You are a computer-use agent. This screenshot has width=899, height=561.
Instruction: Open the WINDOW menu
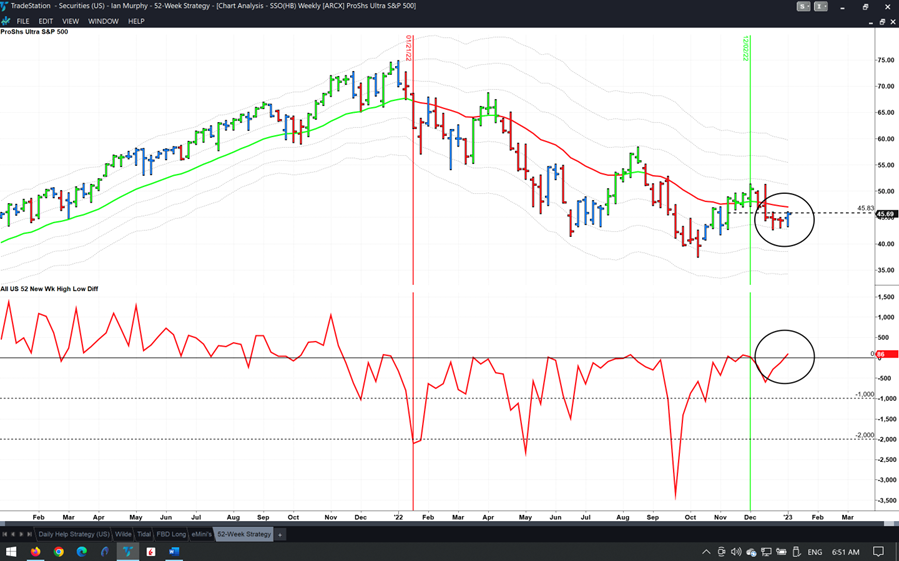(103, 21)
